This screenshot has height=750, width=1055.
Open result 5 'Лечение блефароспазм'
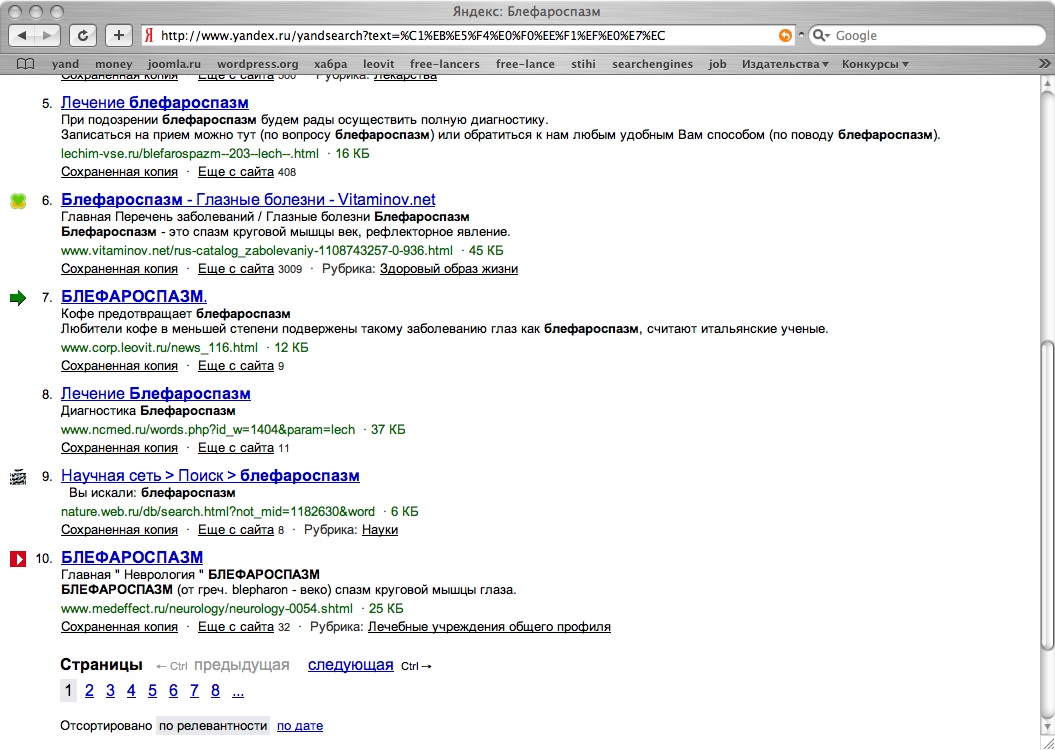pos(155,103)
